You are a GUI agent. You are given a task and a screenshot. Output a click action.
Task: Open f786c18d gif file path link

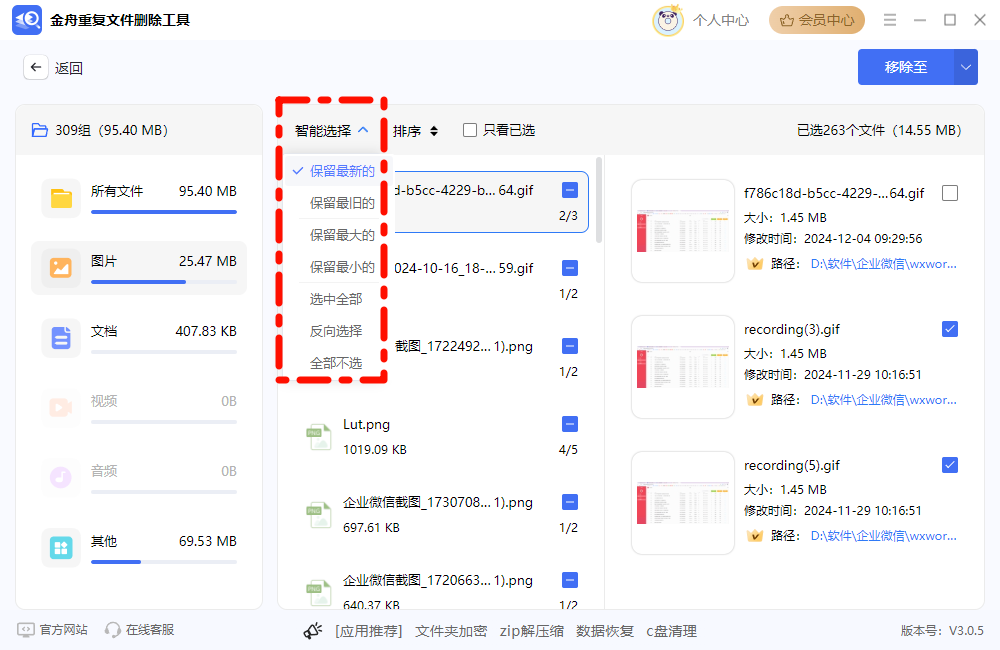pyautogui.click(x=883, y=264)
